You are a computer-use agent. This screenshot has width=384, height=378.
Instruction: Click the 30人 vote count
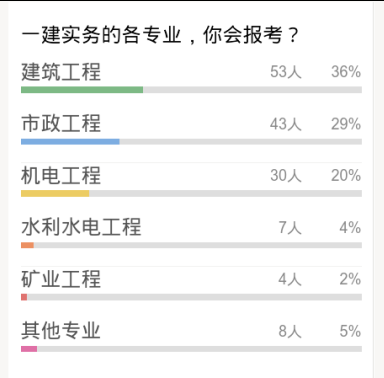[286, 175]
